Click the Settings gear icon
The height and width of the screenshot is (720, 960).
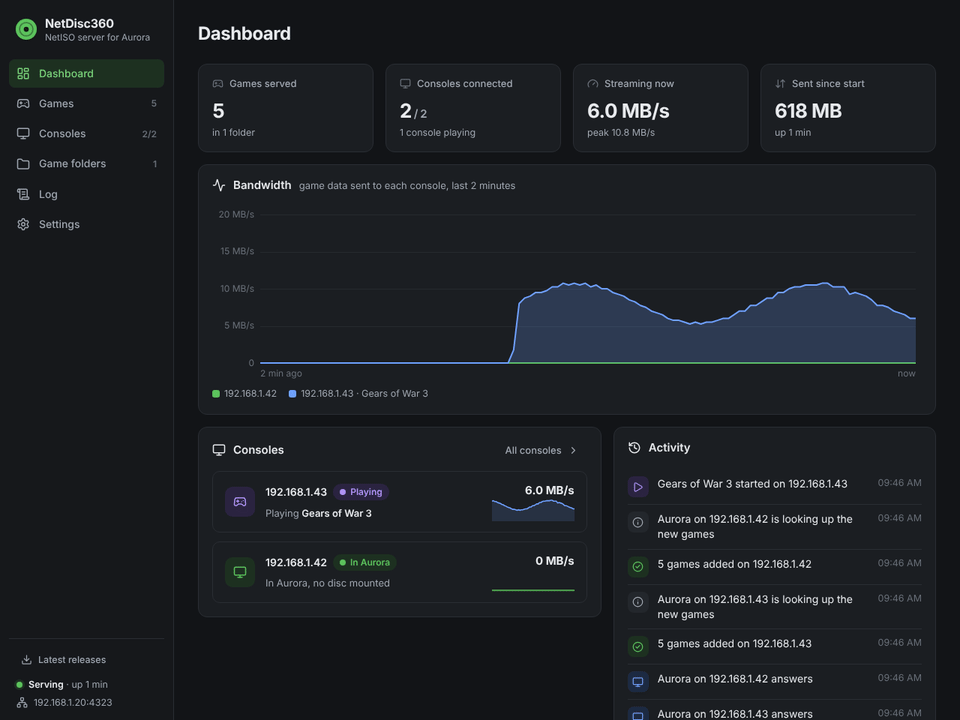[x=23, y=224]
